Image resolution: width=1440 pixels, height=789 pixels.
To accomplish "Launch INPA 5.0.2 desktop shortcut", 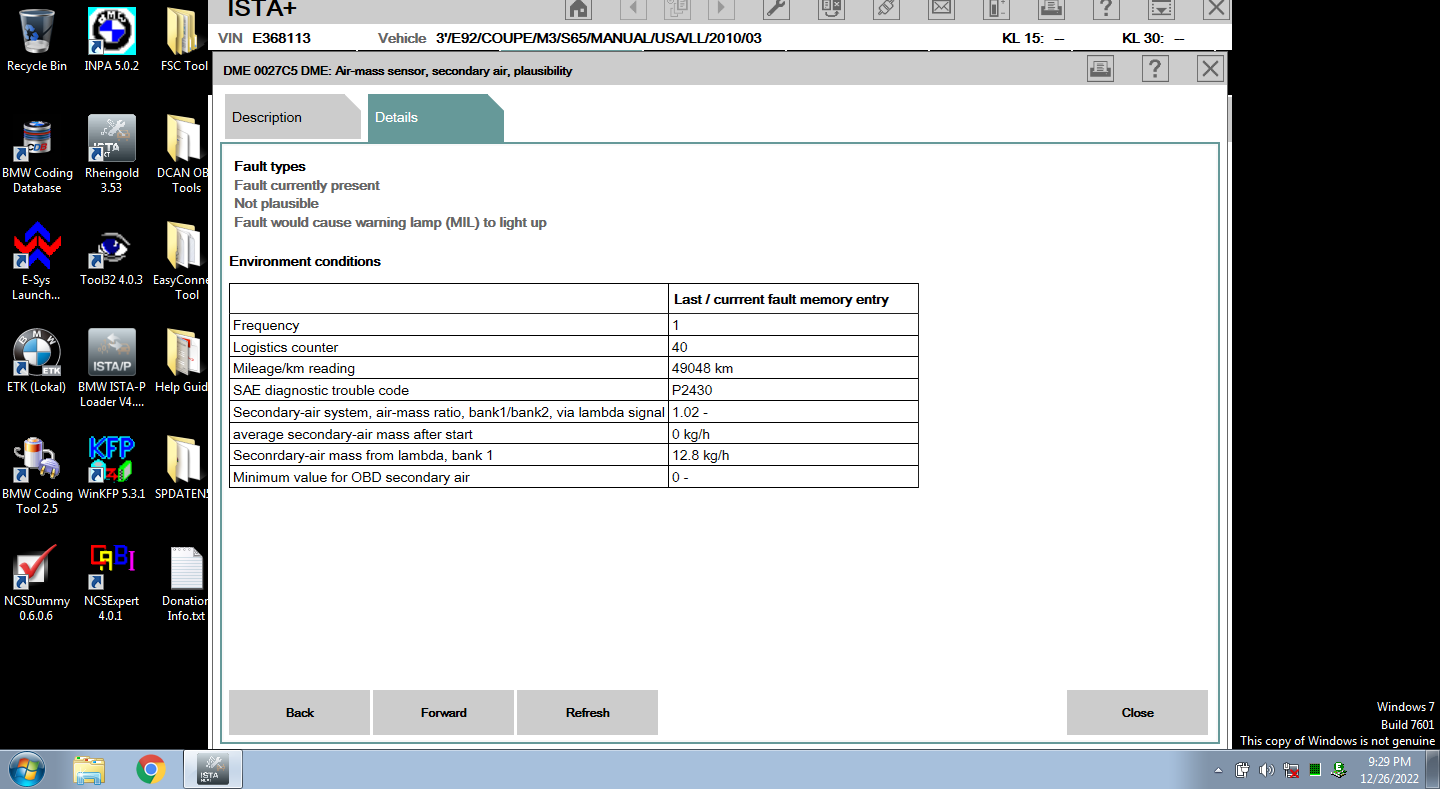I will (112, 40).
